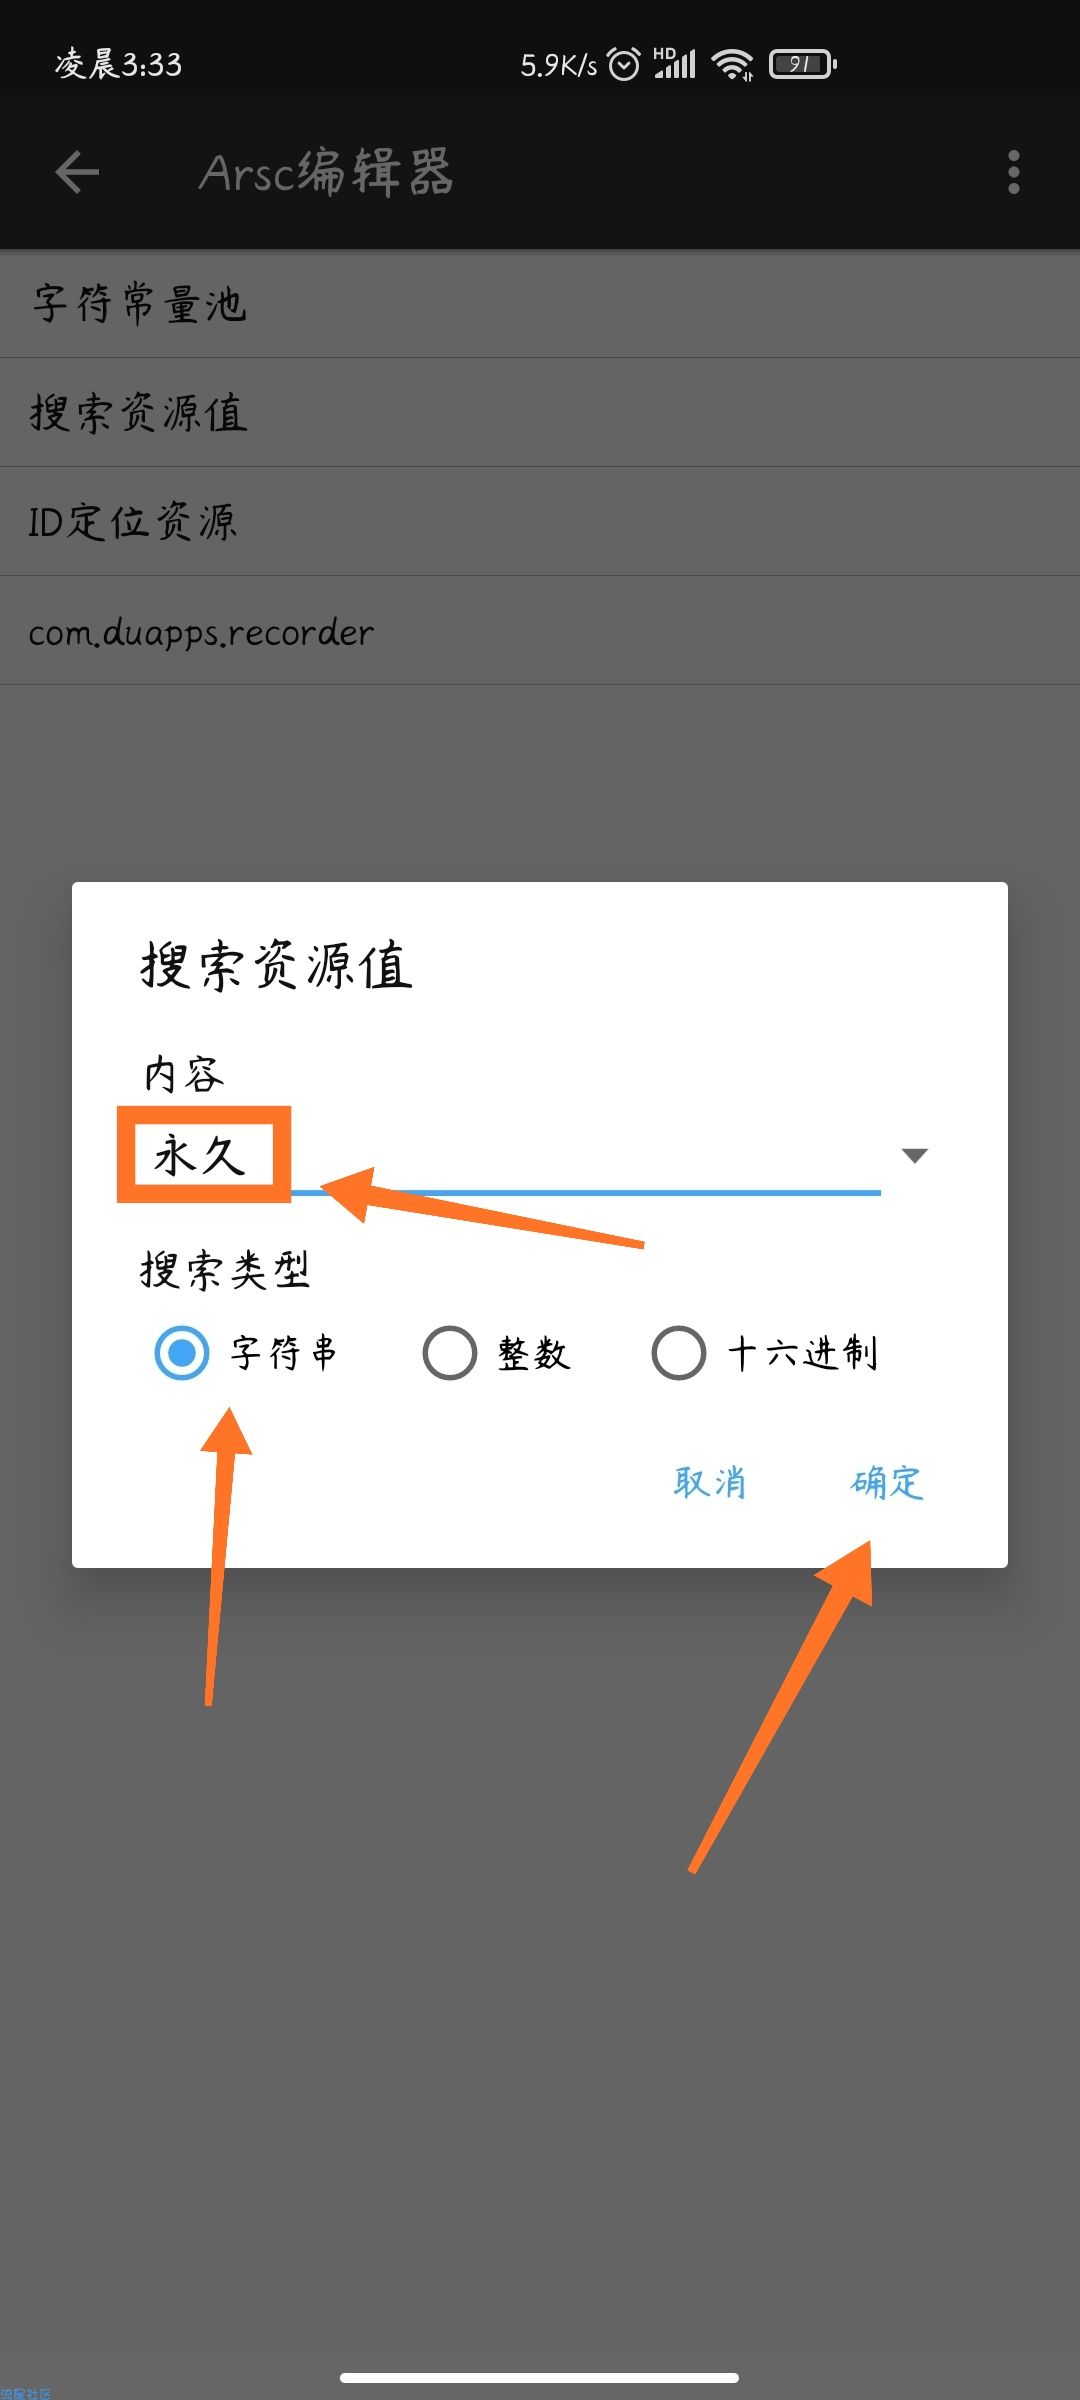Screen dimensions: 1080x2400
Task: Select the 字符串 radio button
Action: click(181, 1353)
